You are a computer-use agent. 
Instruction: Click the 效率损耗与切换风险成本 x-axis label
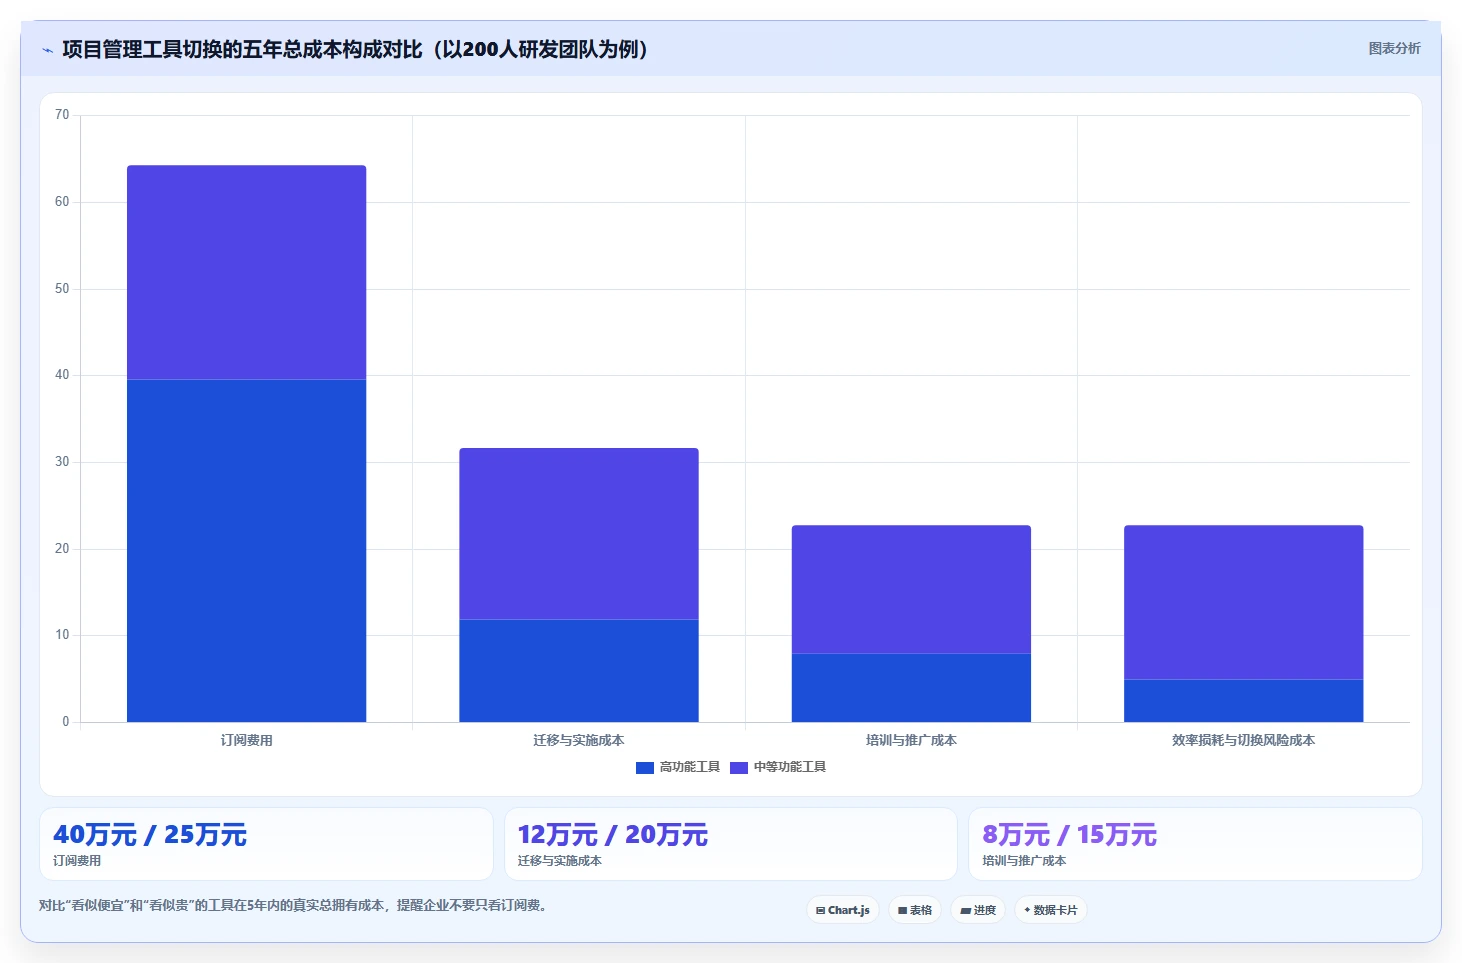[1244, 741]
